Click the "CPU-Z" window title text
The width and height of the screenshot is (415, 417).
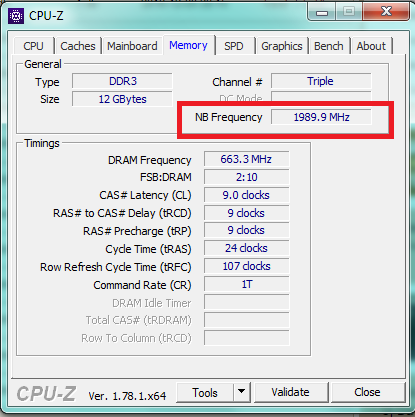(46, 16)
